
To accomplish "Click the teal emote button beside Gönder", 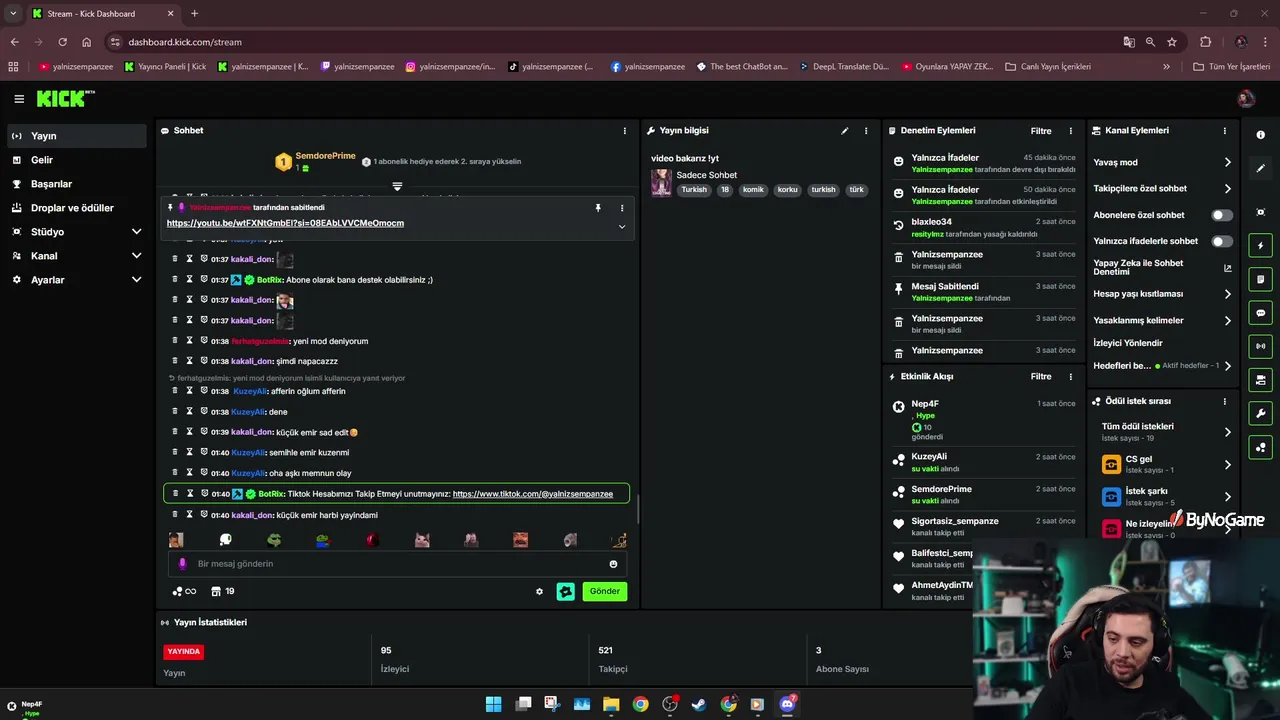I will [566, 591].
